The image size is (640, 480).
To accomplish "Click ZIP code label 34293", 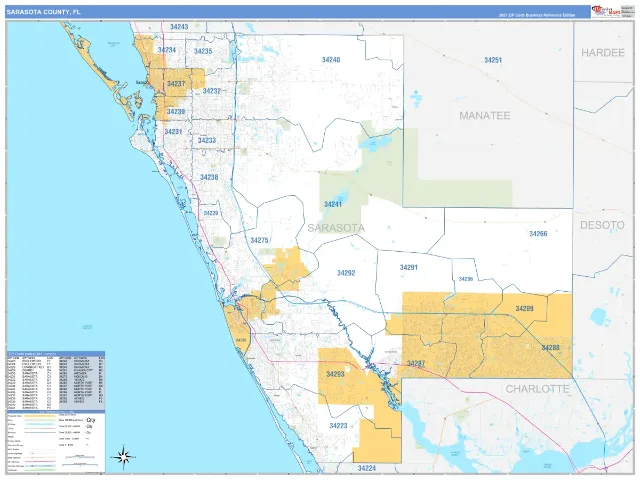I will click(x=336, y=374).
